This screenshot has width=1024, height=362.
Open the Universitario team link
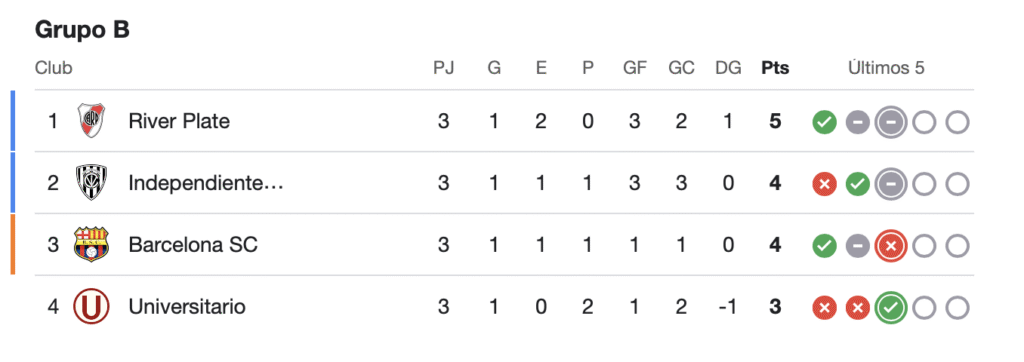pyautogui.click(x=187, y=306)
